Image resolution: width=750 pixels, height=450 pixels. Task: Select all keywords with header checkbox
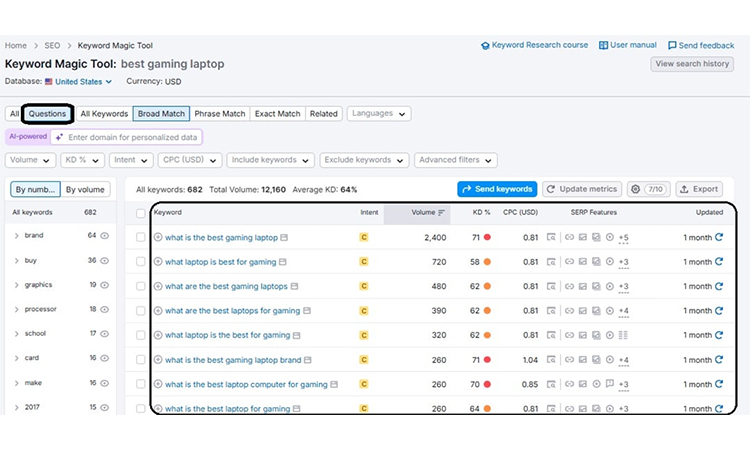click(x=141, y=213)
